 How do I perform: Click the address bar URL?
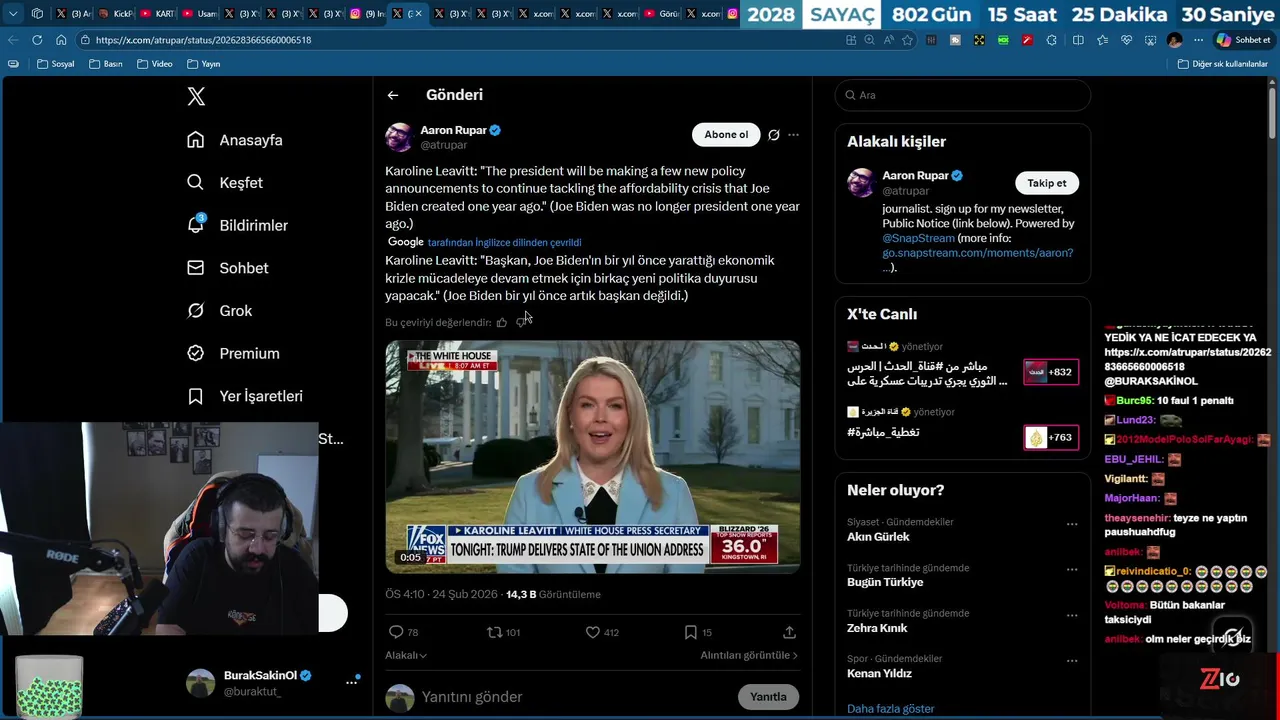pyautogui.click(x=203, y=40)
